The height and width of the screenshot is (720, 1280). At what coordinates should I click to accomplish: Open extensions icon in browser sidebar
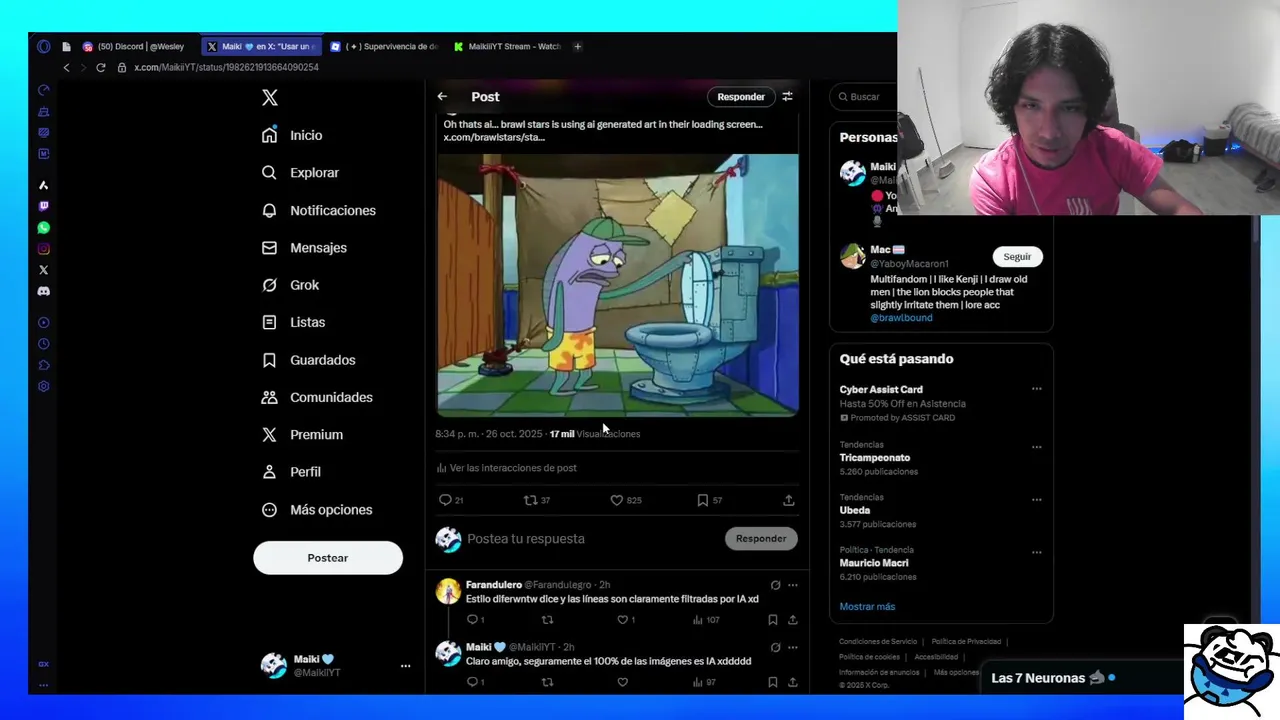pyautogui.click(x=43, y=365)
